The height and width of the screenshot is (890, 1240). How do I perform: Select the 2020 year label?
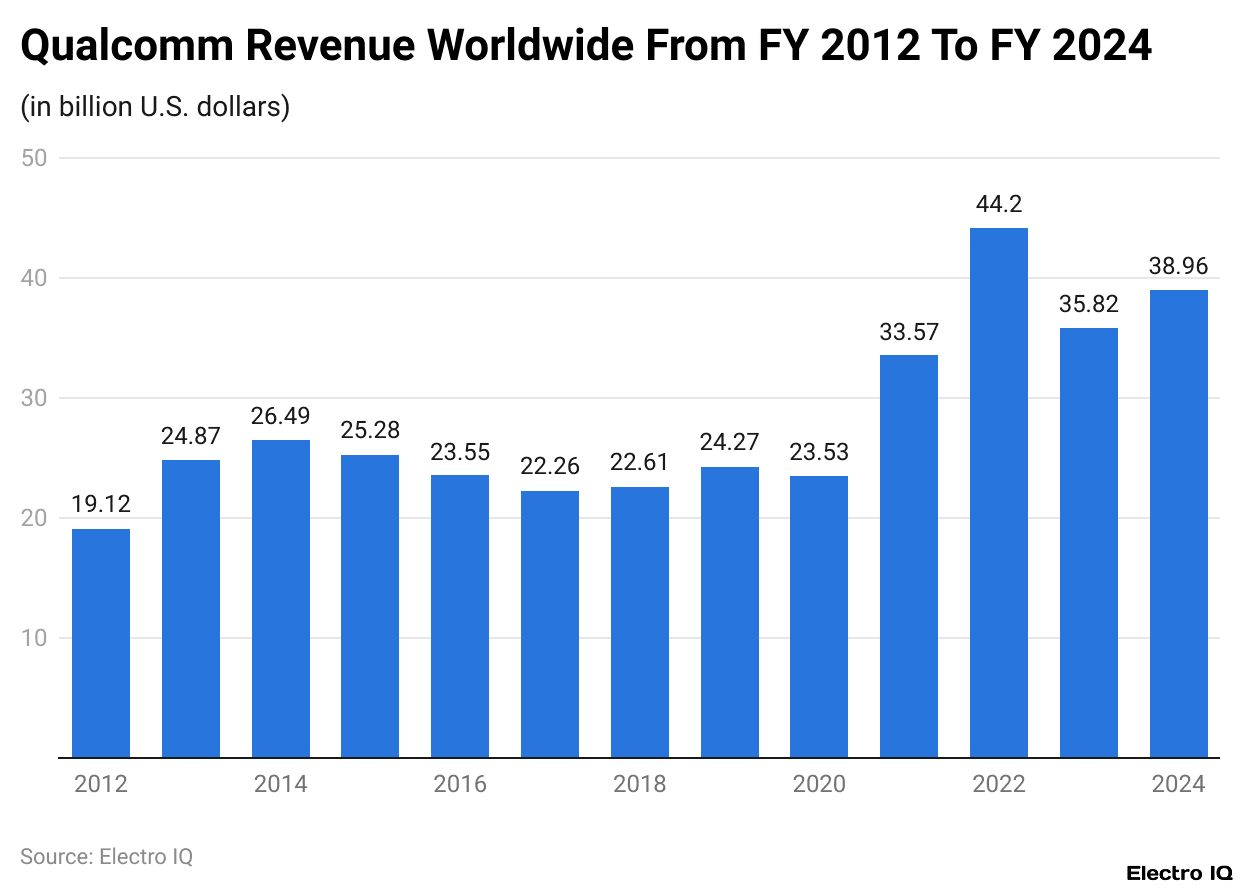(x=820, y=784)
